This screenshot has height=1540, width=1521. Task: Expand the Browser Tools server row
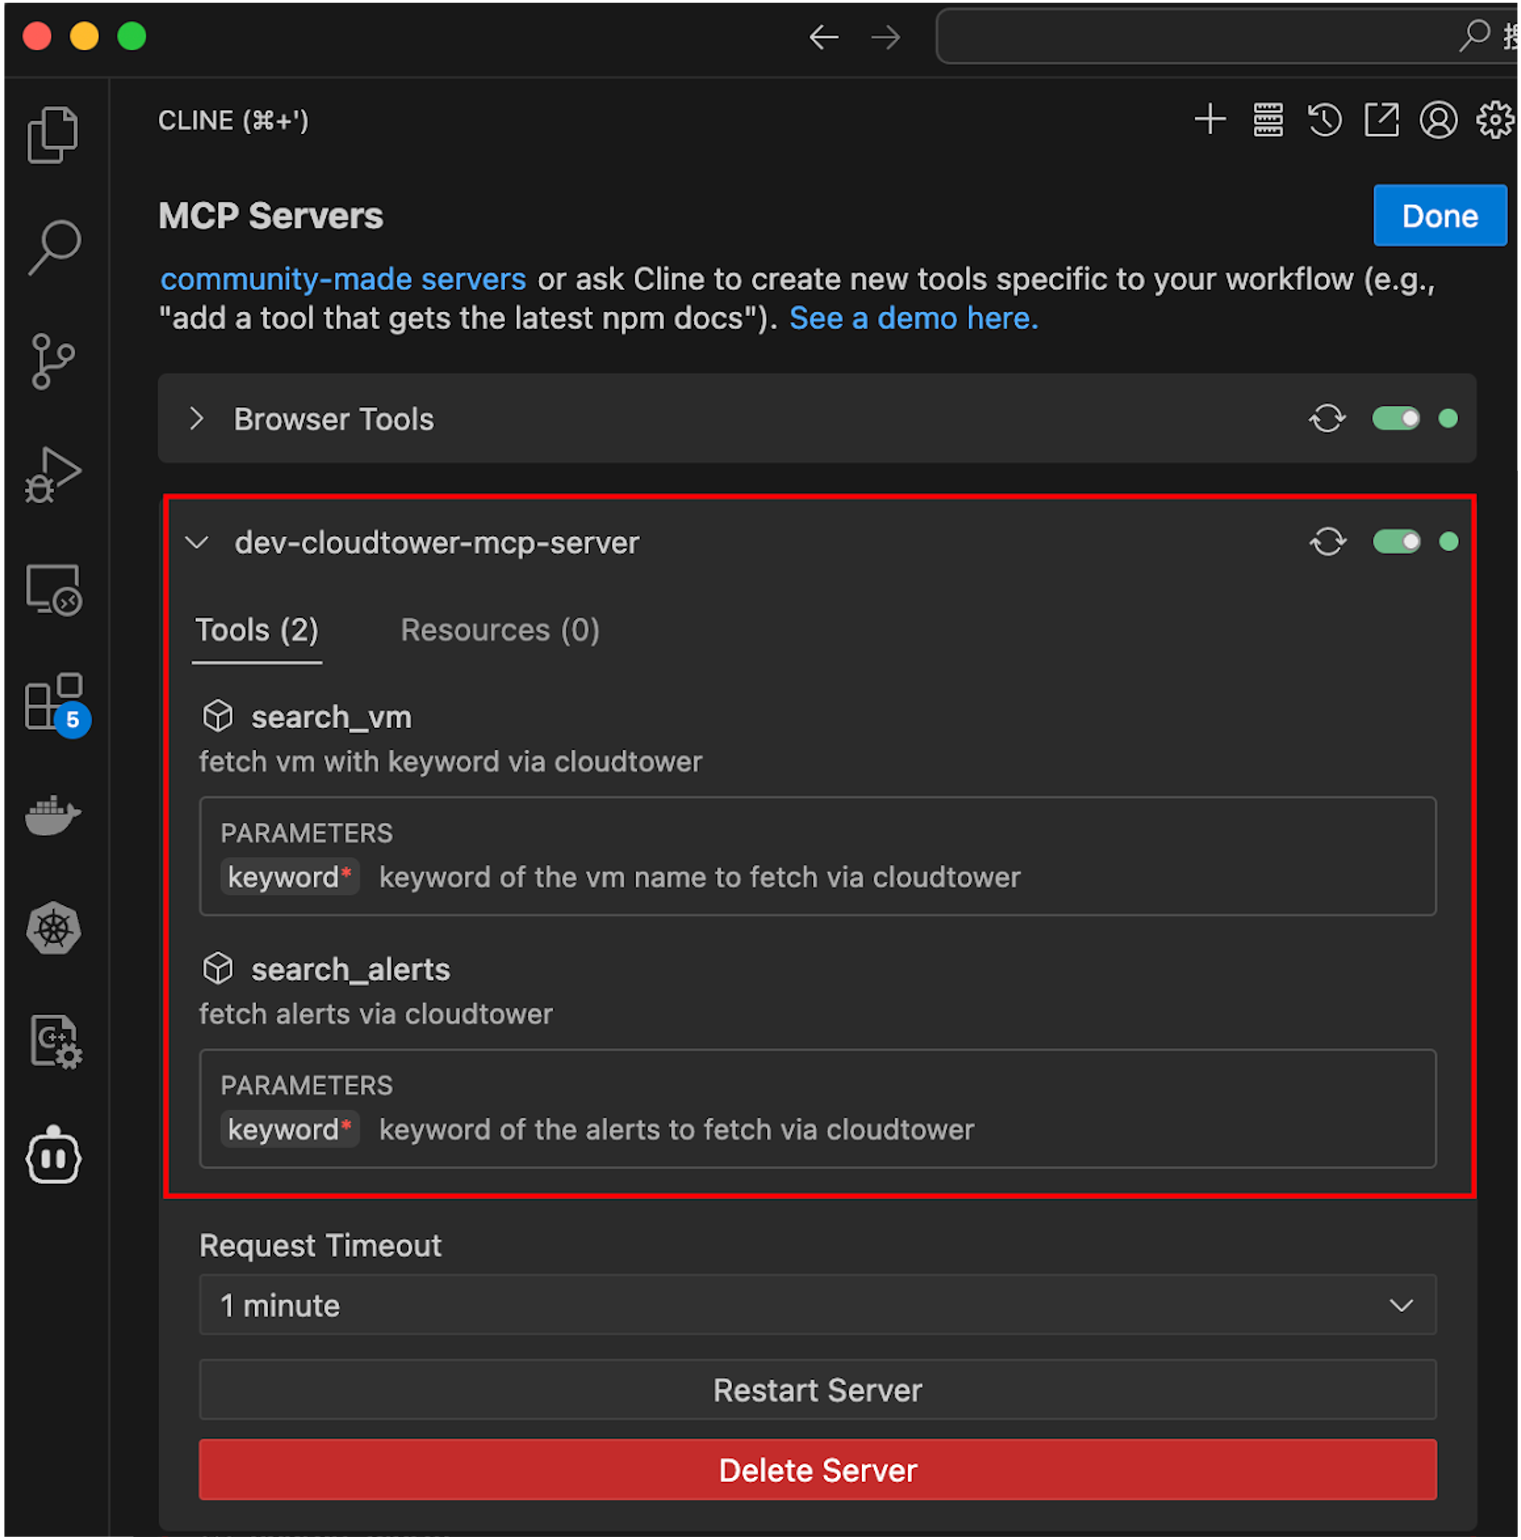click(197, 419)
